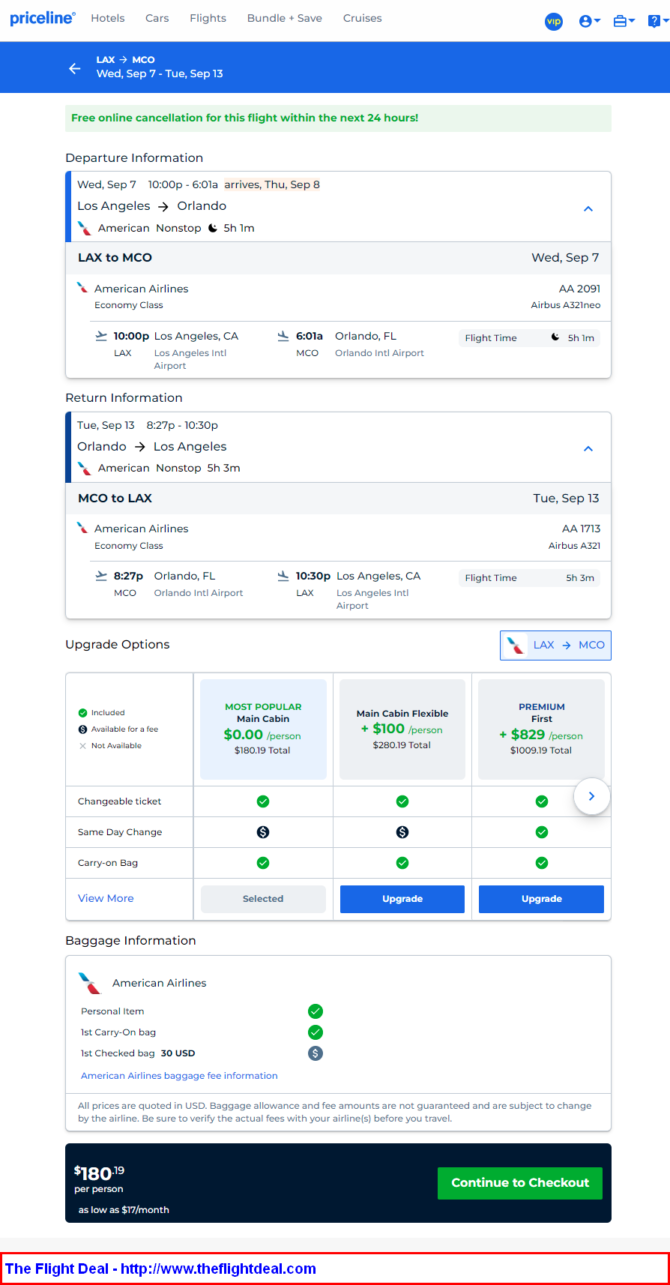Open the Flights menu item
This screenshot has width=670, height=1285.
[208, 18]
